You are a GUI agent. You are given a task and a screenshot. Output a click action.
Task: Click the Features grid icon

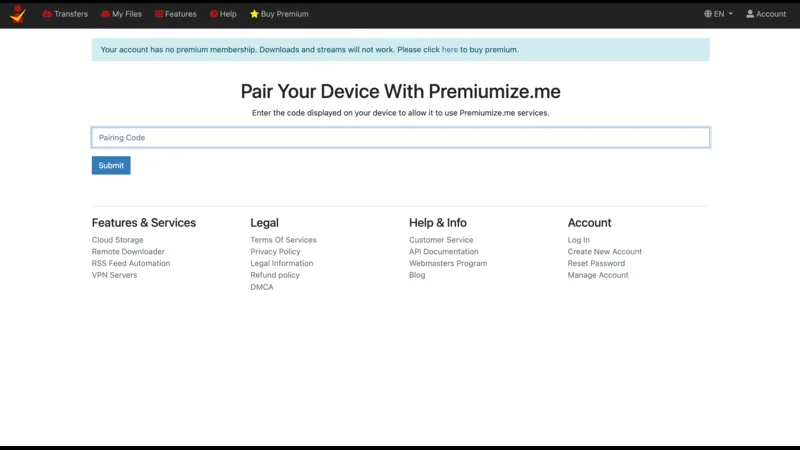[x=159, y=14]
